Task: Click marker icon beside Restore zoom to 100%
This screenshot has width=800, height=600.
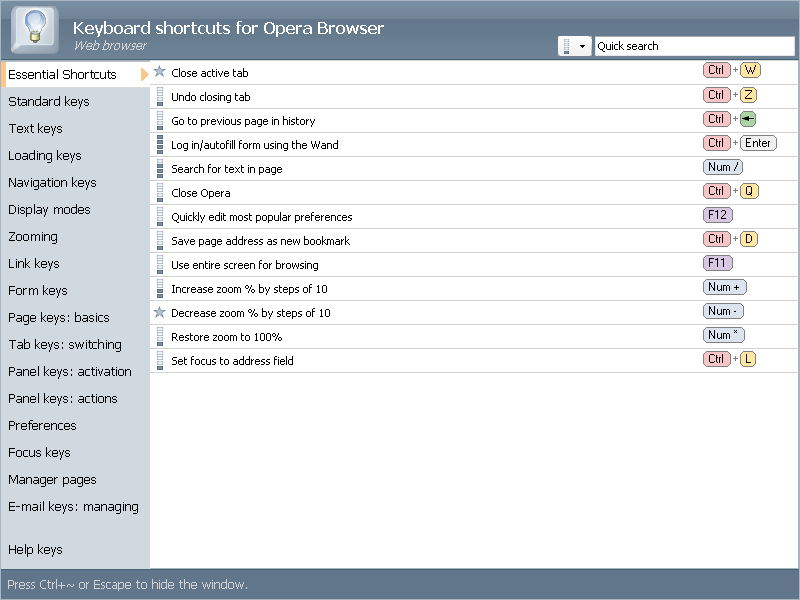Action: 160,336
